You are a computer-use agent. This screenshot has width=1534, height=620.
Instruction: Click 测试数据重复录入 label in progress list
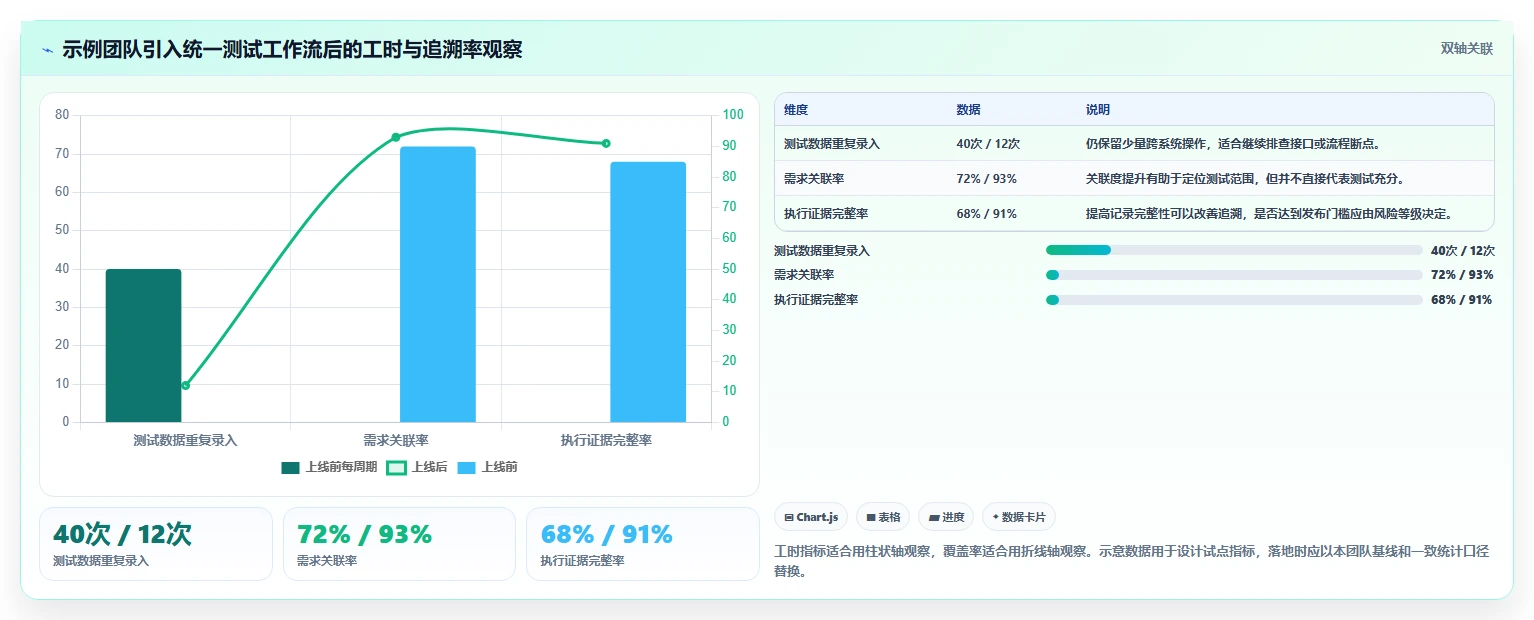[x=822, y=250]
